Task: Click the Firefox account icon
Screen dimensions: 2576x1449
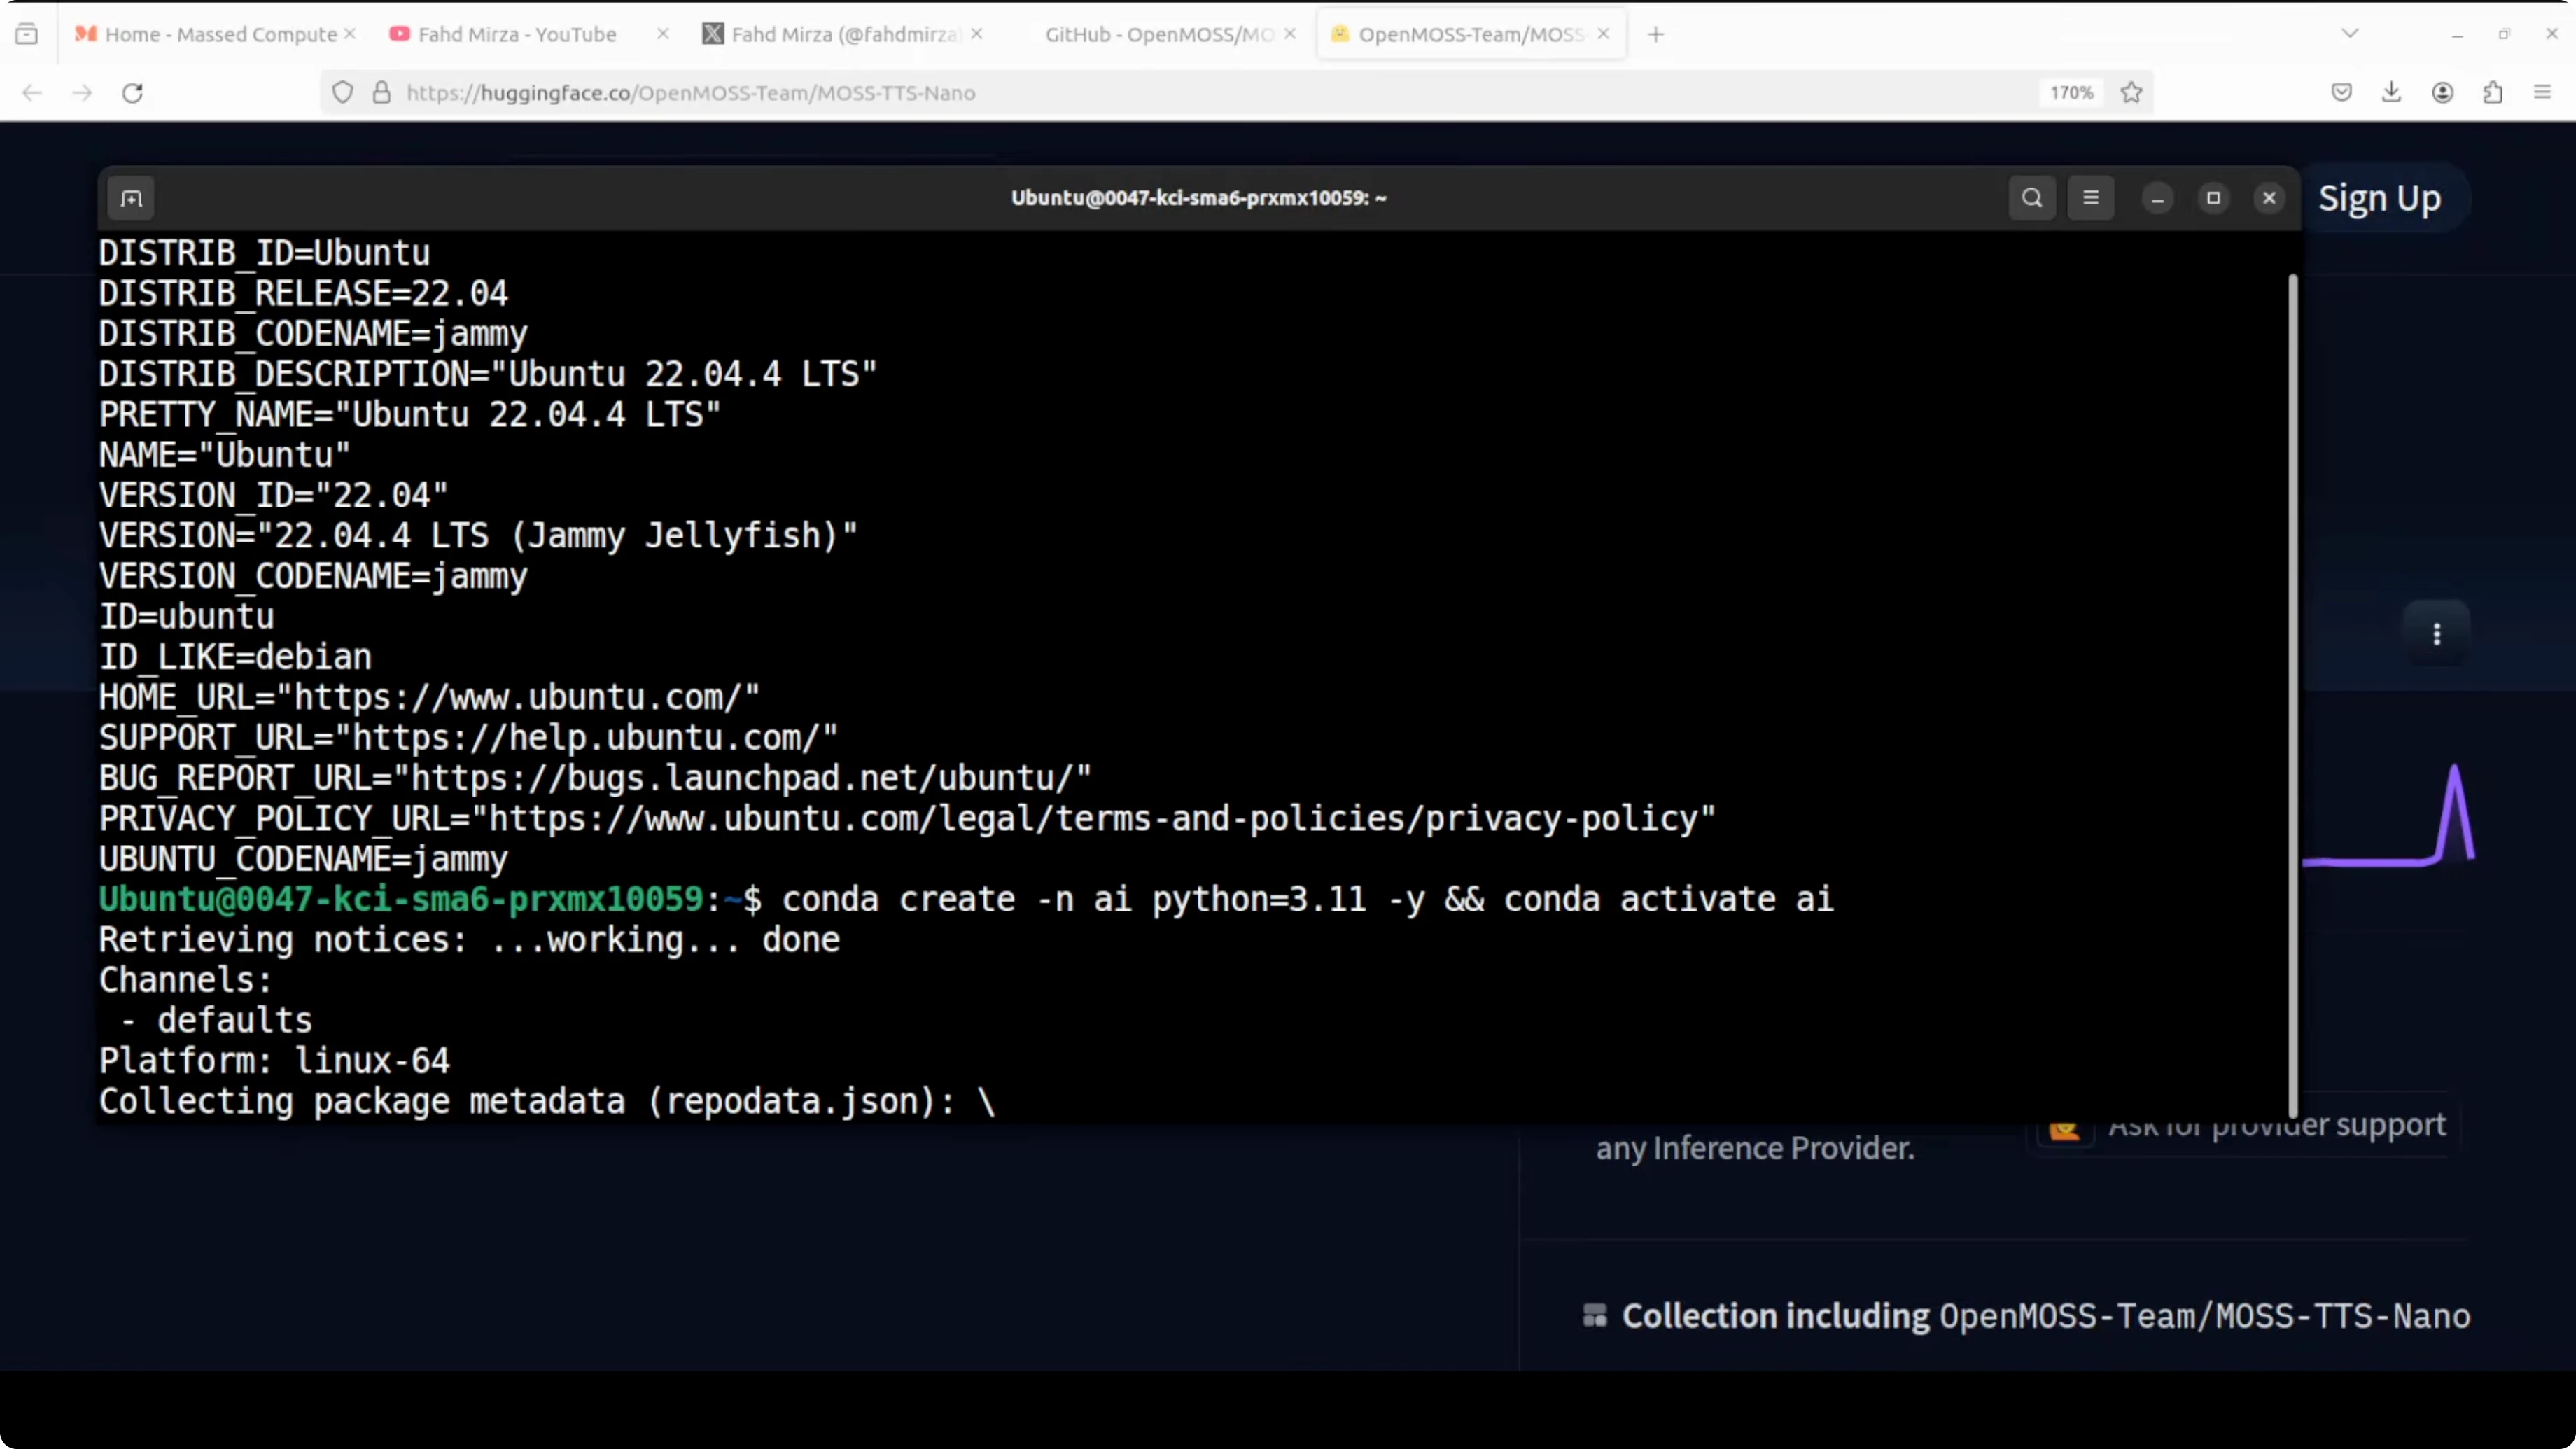Action: [2443, 92]
